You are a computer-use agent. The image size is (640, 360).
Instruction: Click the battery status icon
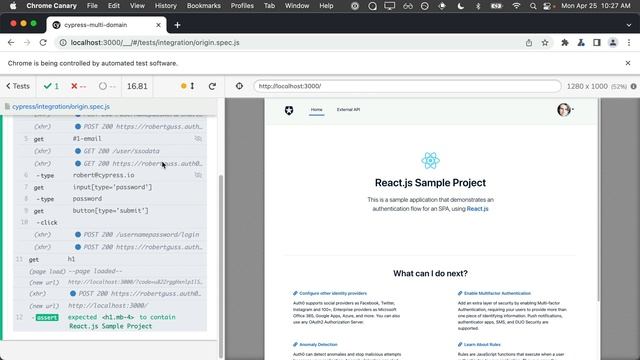497,6
